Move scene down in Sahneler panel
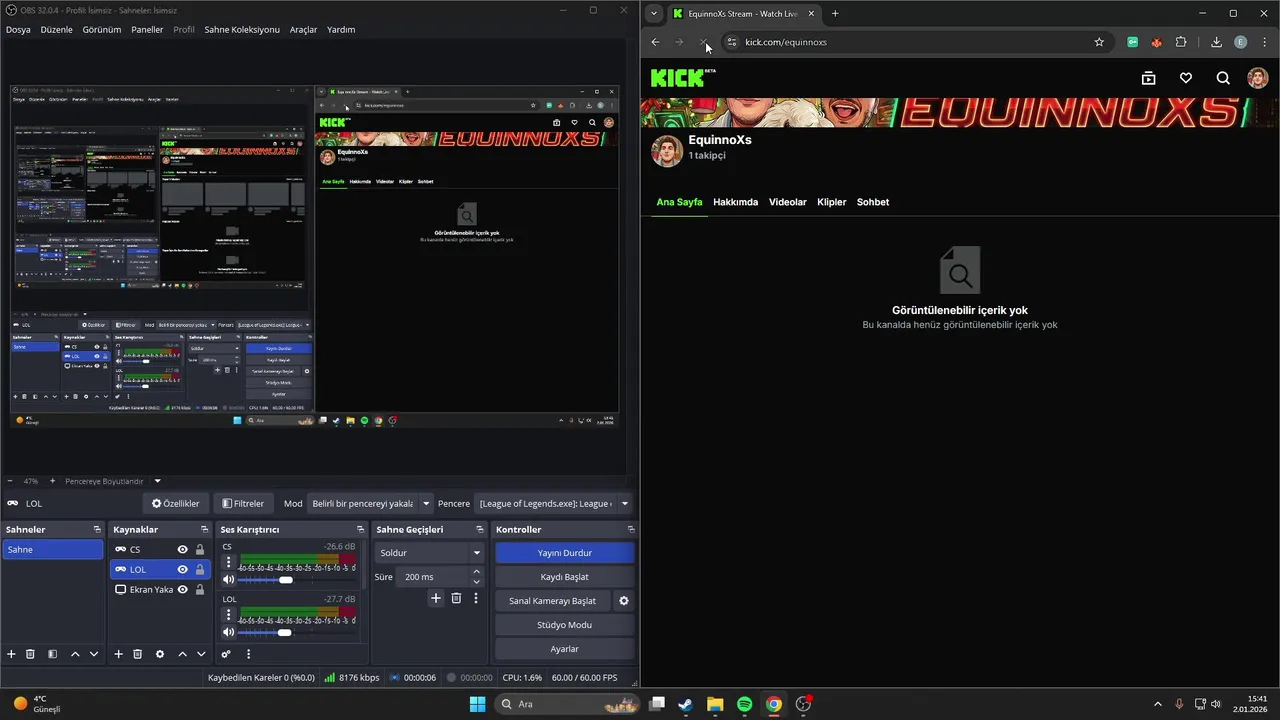Screen dimensions: 1280x720 (x=94, y=654)
